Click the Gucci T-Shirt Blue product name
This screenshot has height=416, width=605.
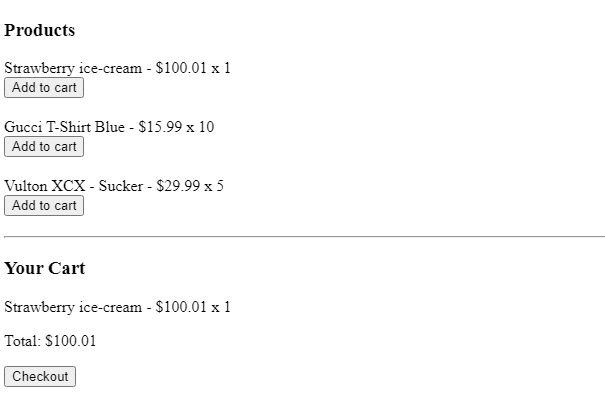[x=64, y=127]
